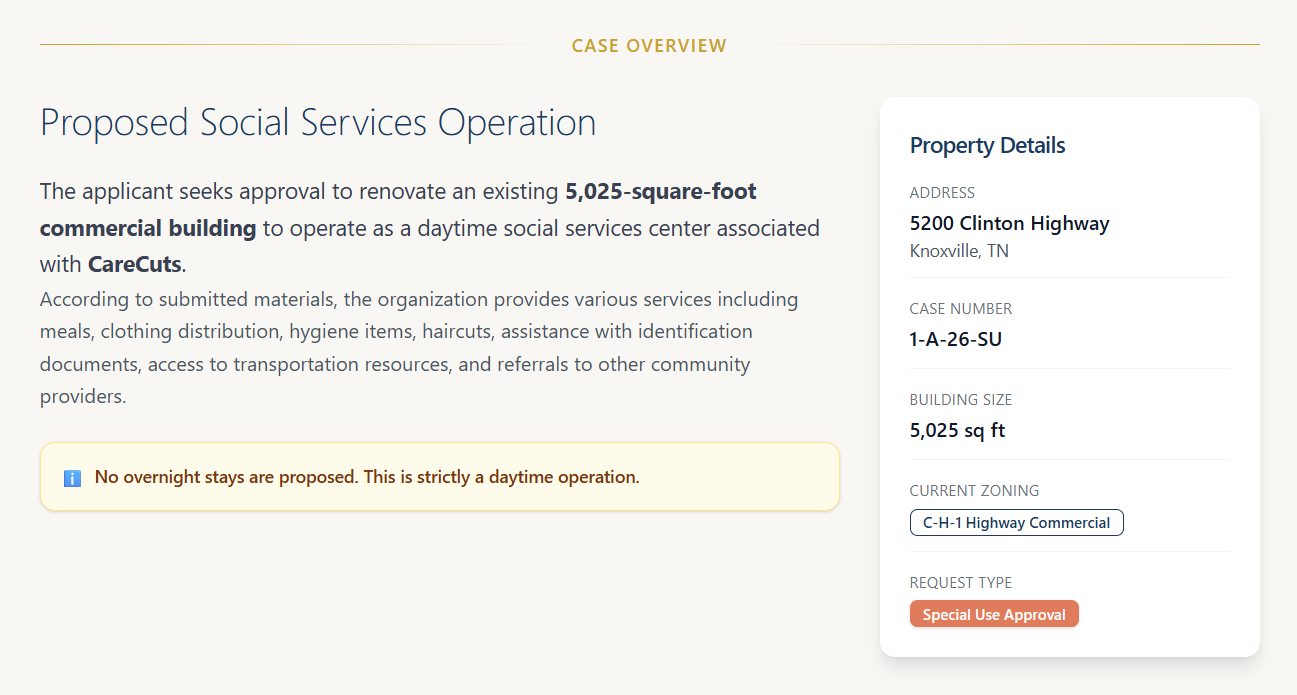Viewport: 1297px width, 695px height.
Task: Click the Address field label
Action: [942, 192]
